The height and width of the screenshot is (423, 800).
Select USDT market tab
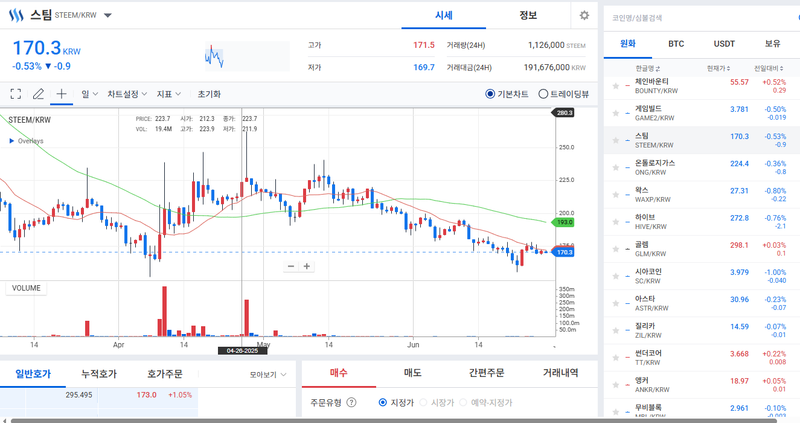click(724, 44)
